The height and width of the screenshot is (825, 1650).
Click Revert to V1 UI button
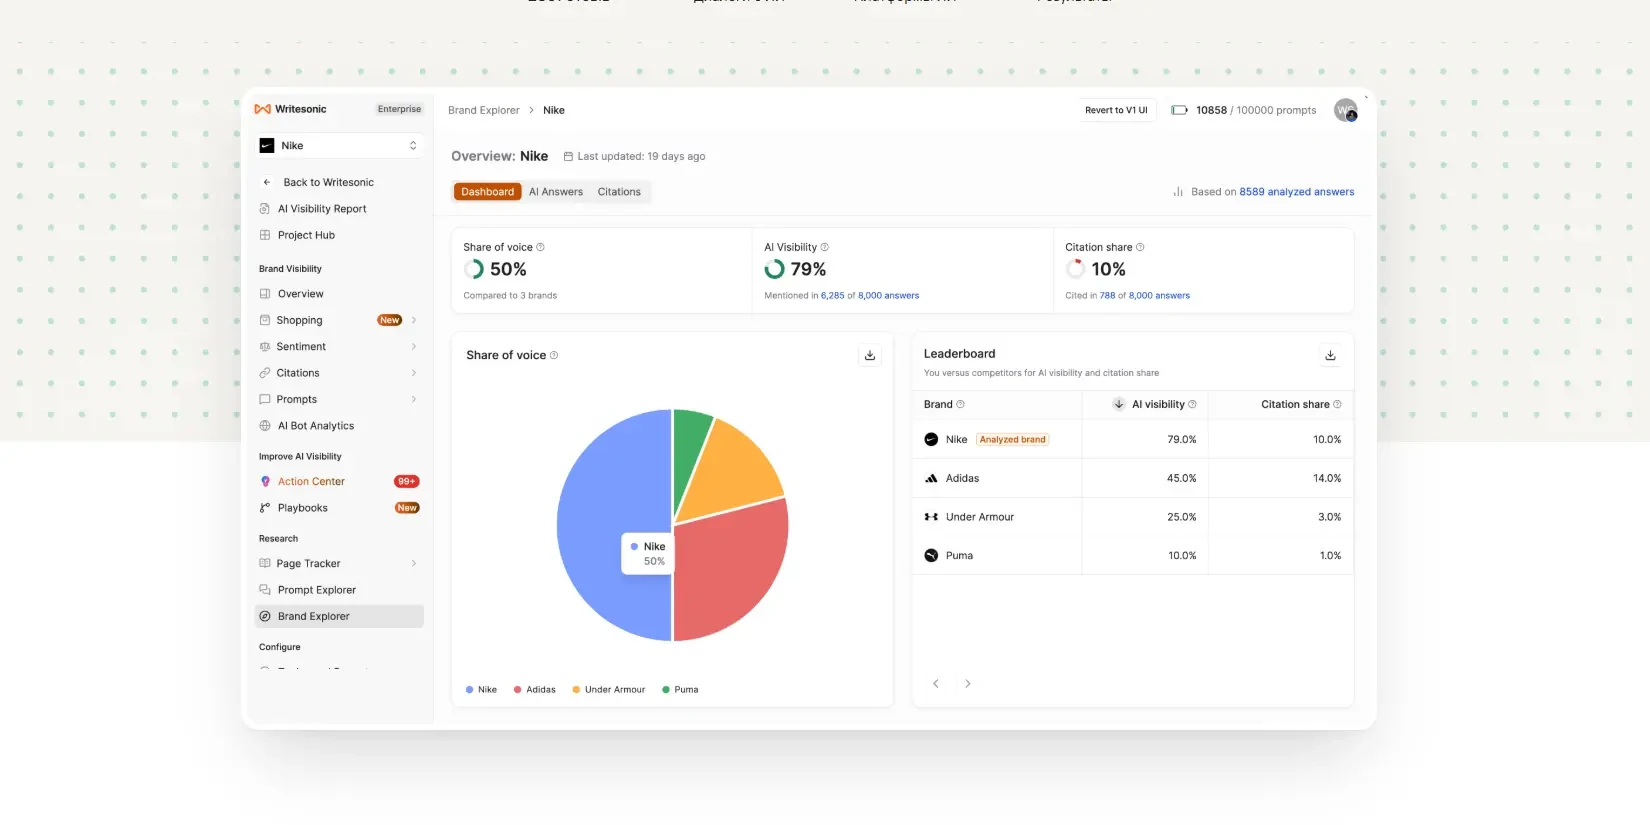(x=1116, y=110)
